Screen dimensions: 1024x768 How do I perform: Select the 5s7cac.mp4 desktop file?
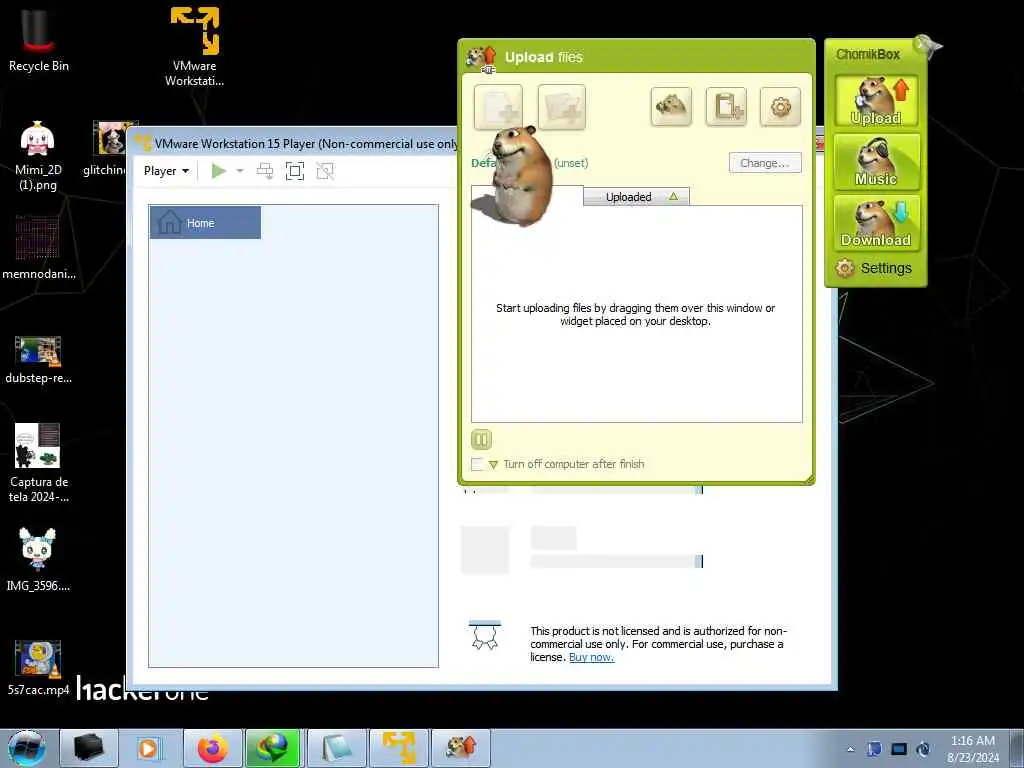[x=39, y=667]
